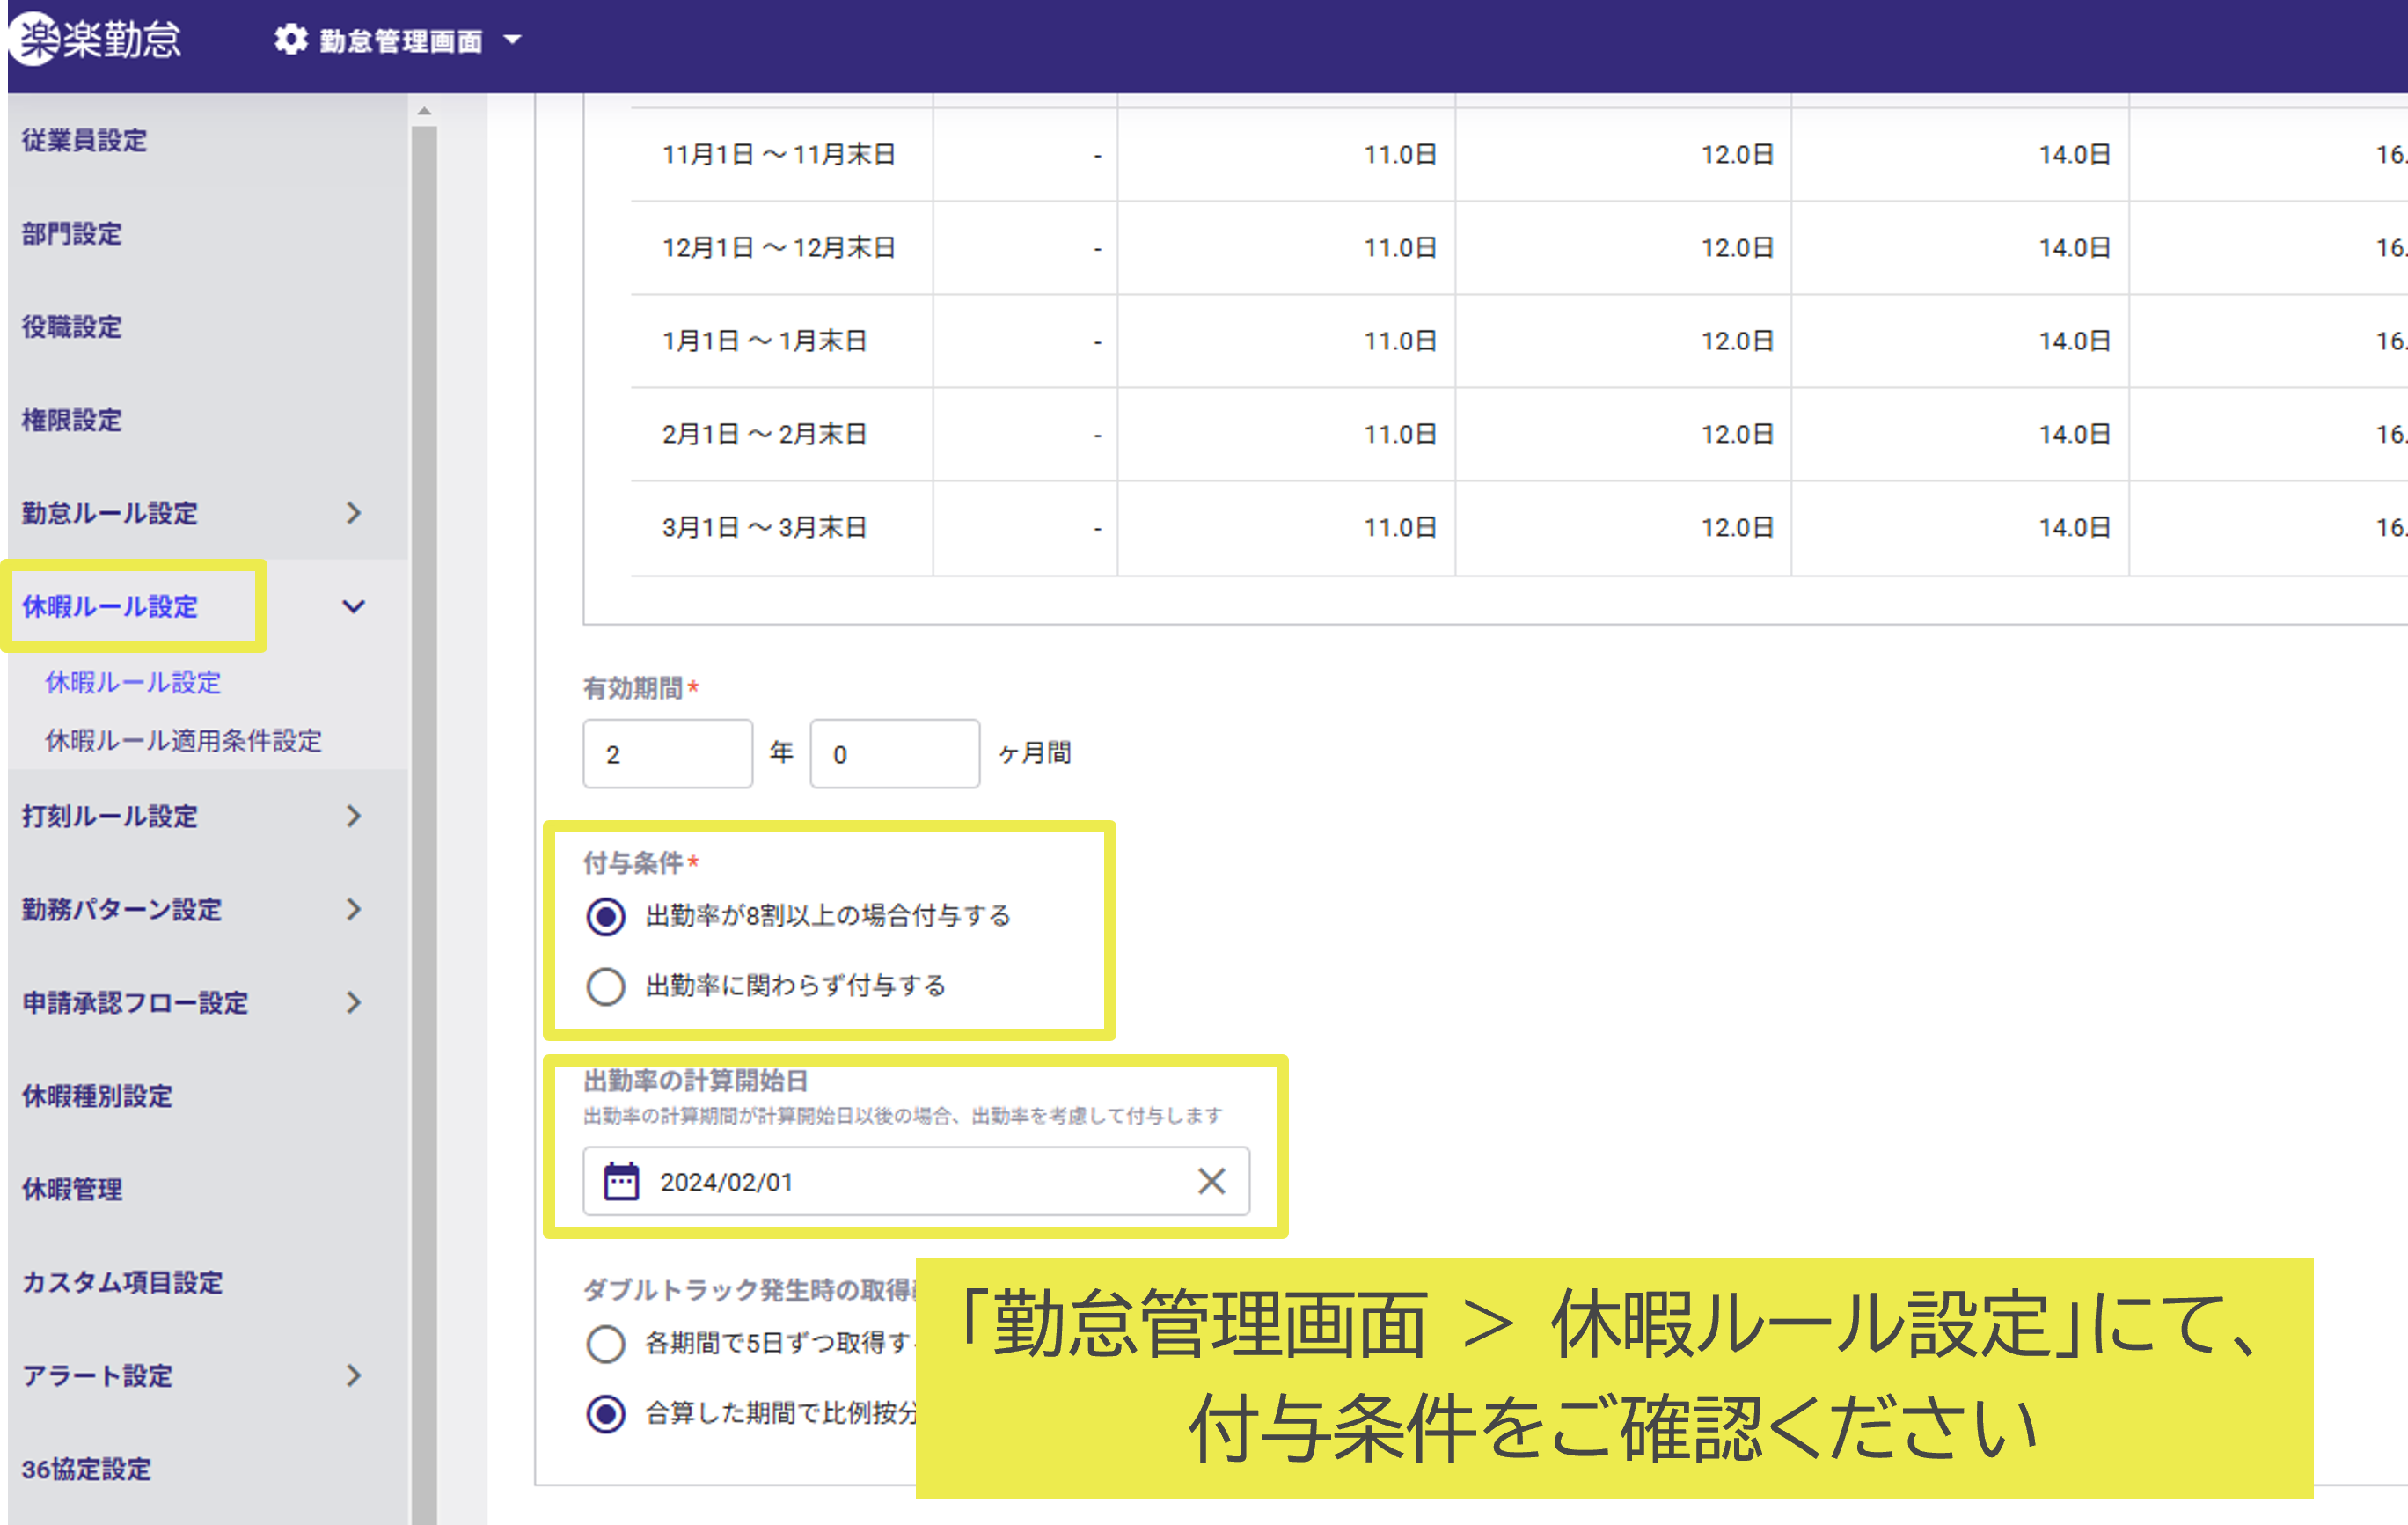This screenshot has width=2408, height=1525.
Task: Open 36協定設定 in the sidebar
Action: coord(86,1468)
